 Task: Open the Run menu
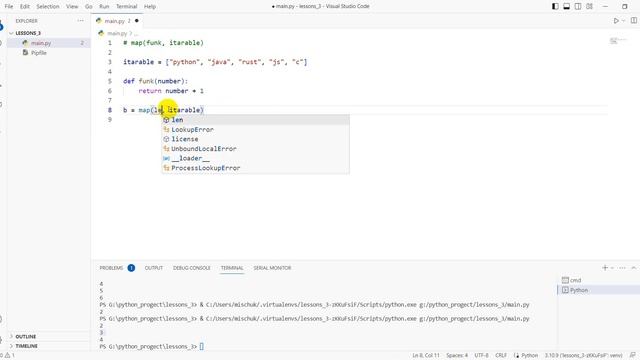pyautogui.click(x=104, y=6)
